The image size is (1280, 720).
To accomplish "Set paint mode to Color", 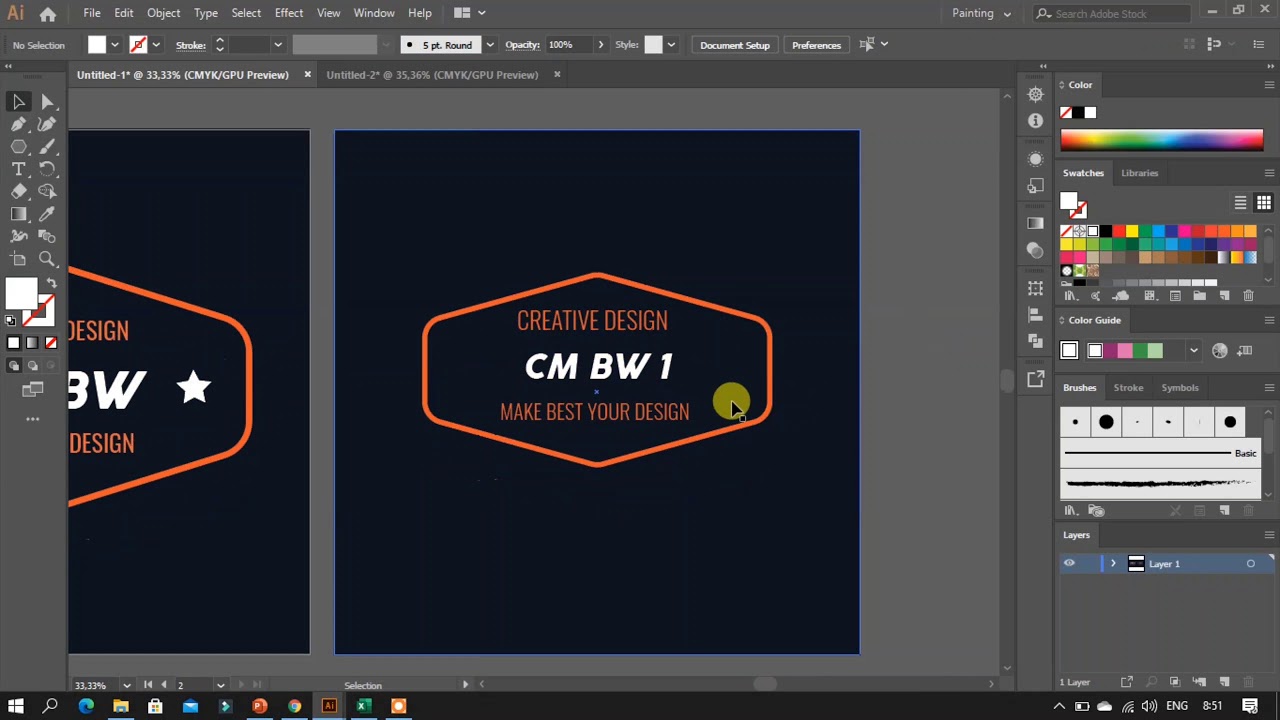I will click(x=14, y=343).
